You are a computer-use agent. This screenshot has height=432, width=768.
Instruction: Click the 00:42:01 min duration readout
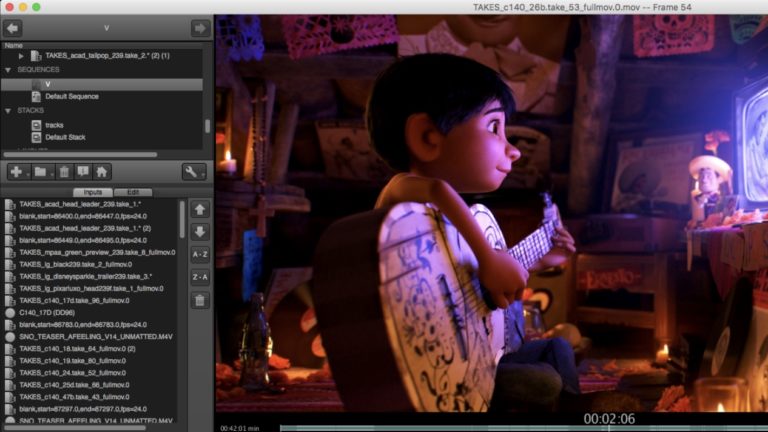pyautogui.click(x=240, y=428)
